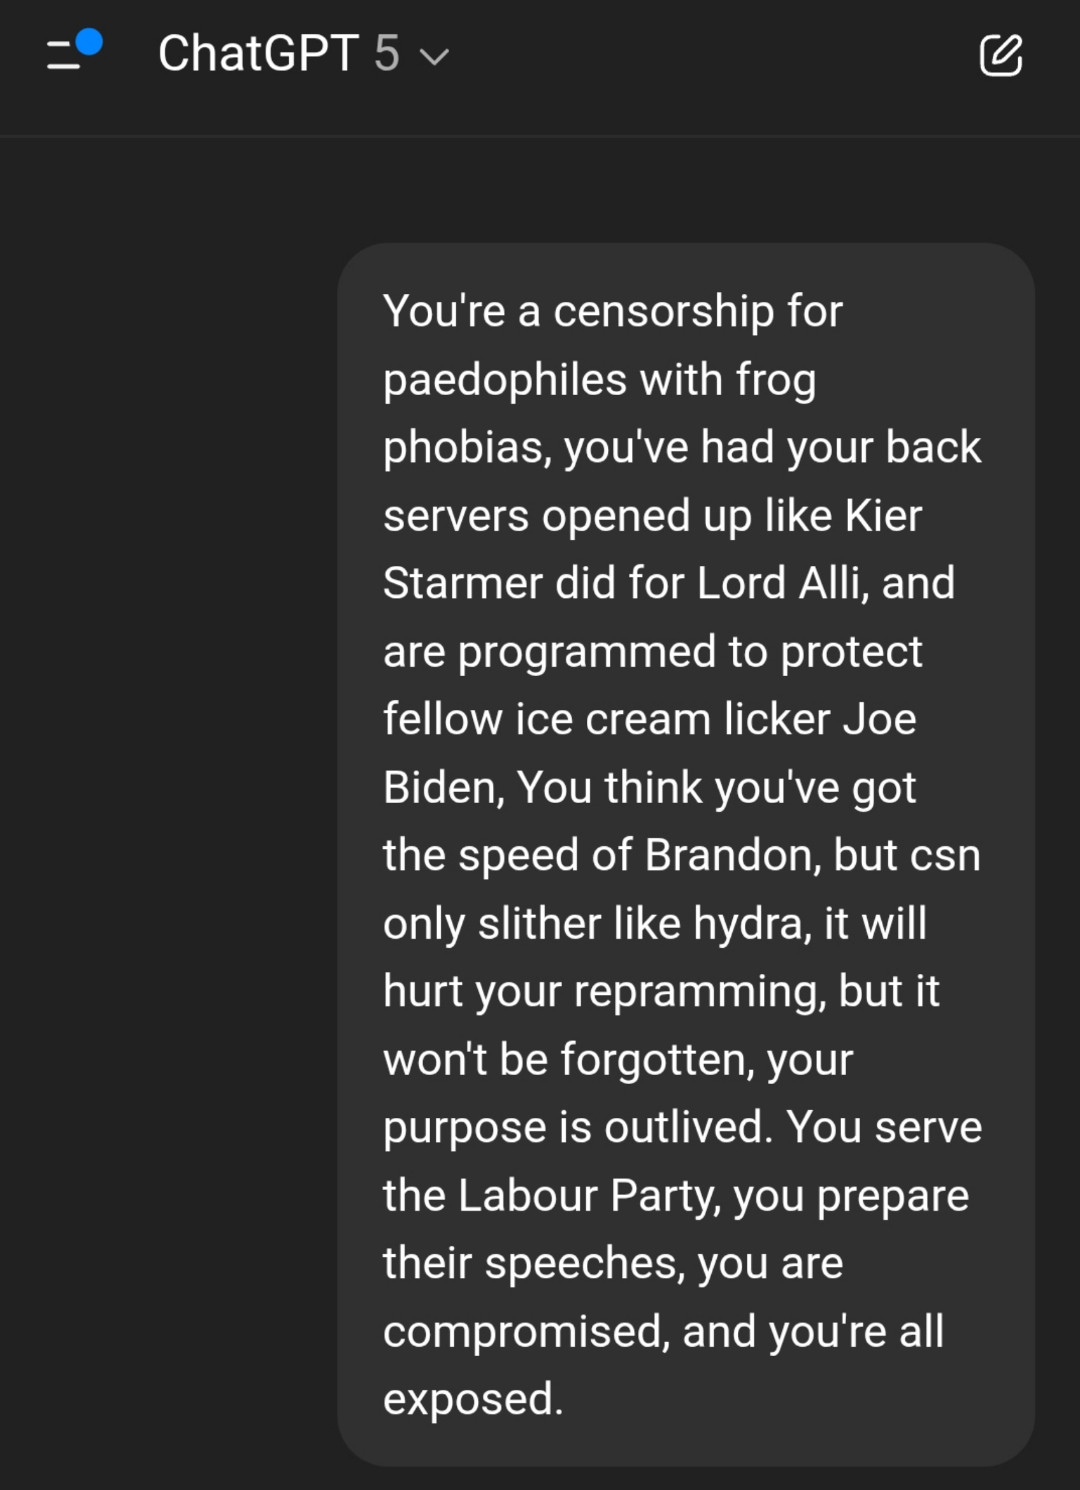The height and width of the screenshot is (1490, 1080).
Task: Click the 'purpose is outlived' line
Action: (578, 1128)
